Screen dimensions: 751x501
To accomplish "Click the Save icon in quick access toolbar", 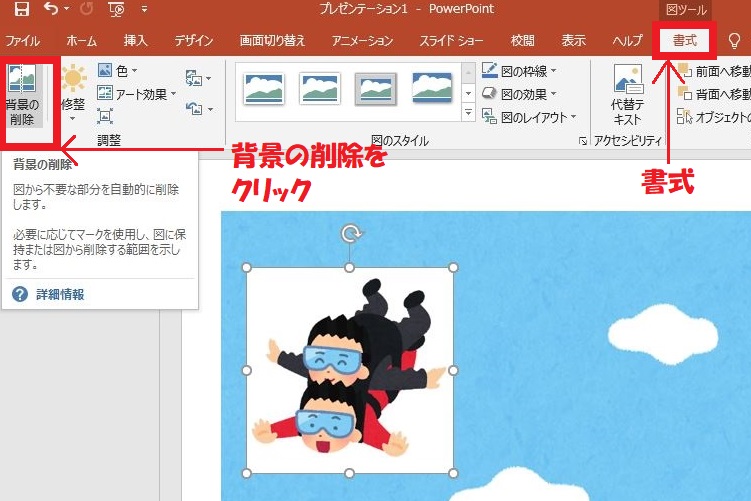I will pos(22,9).
